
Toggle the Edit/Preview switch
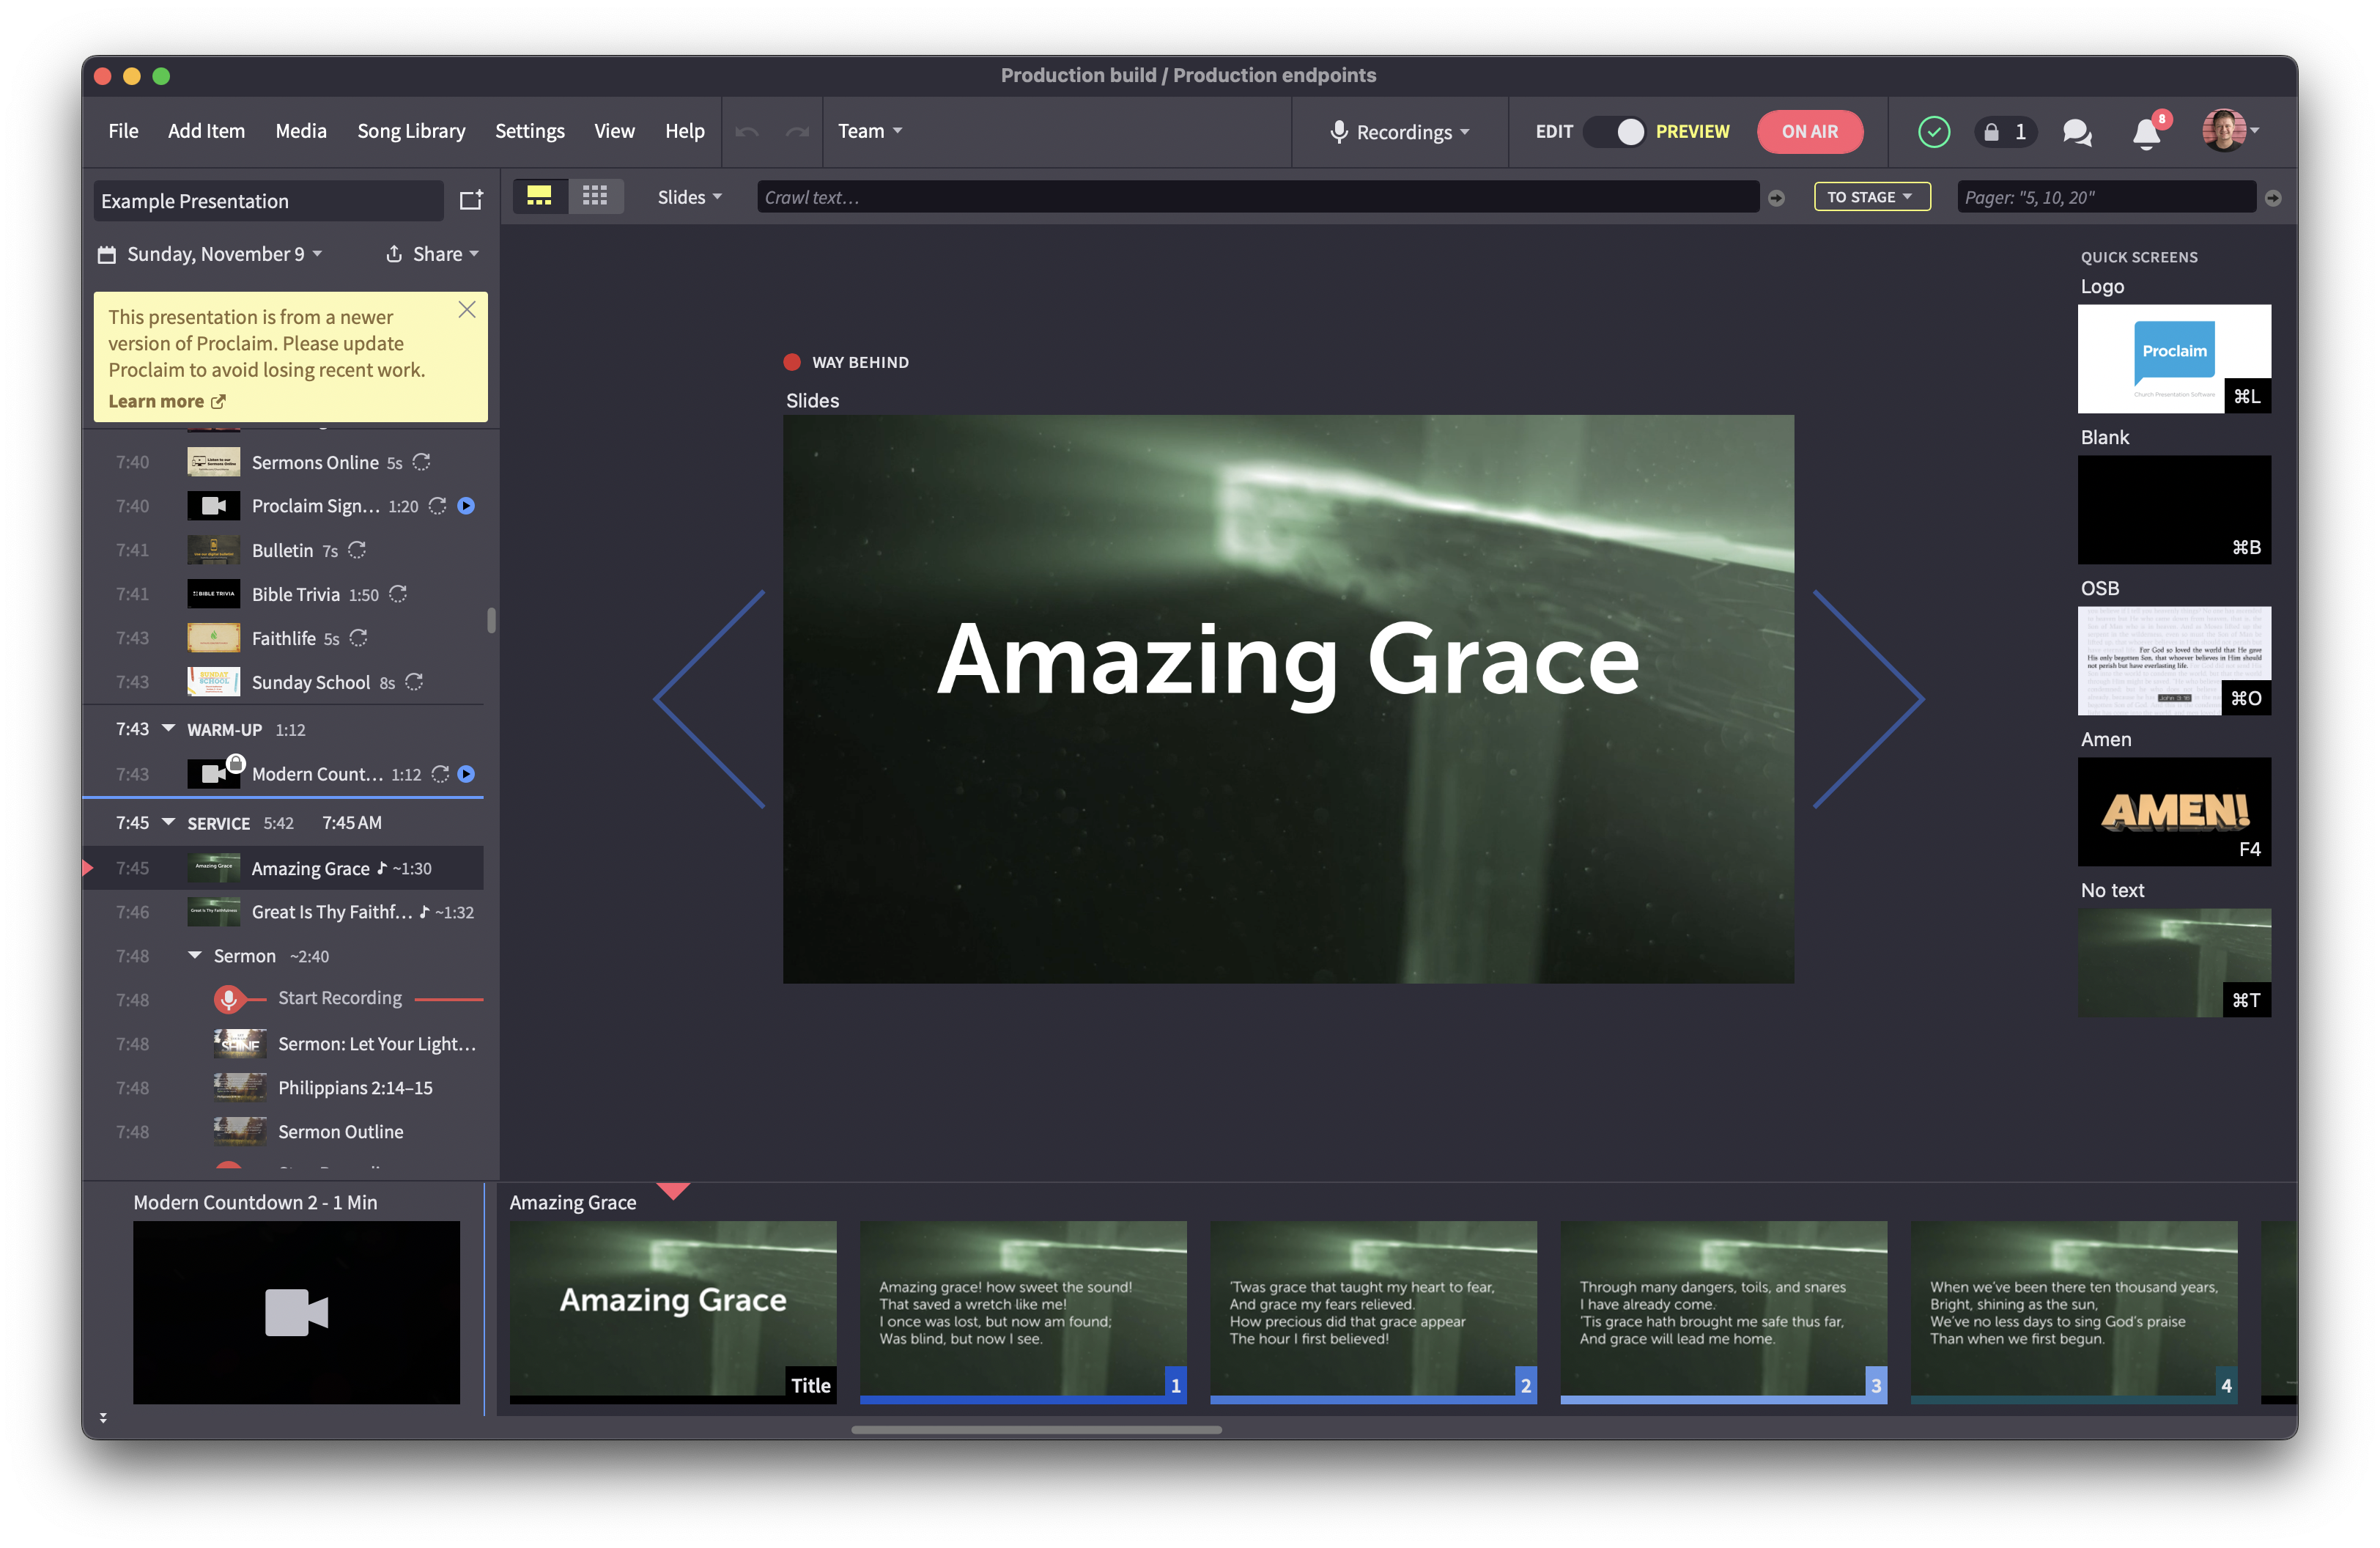(x=1615, y=132)
